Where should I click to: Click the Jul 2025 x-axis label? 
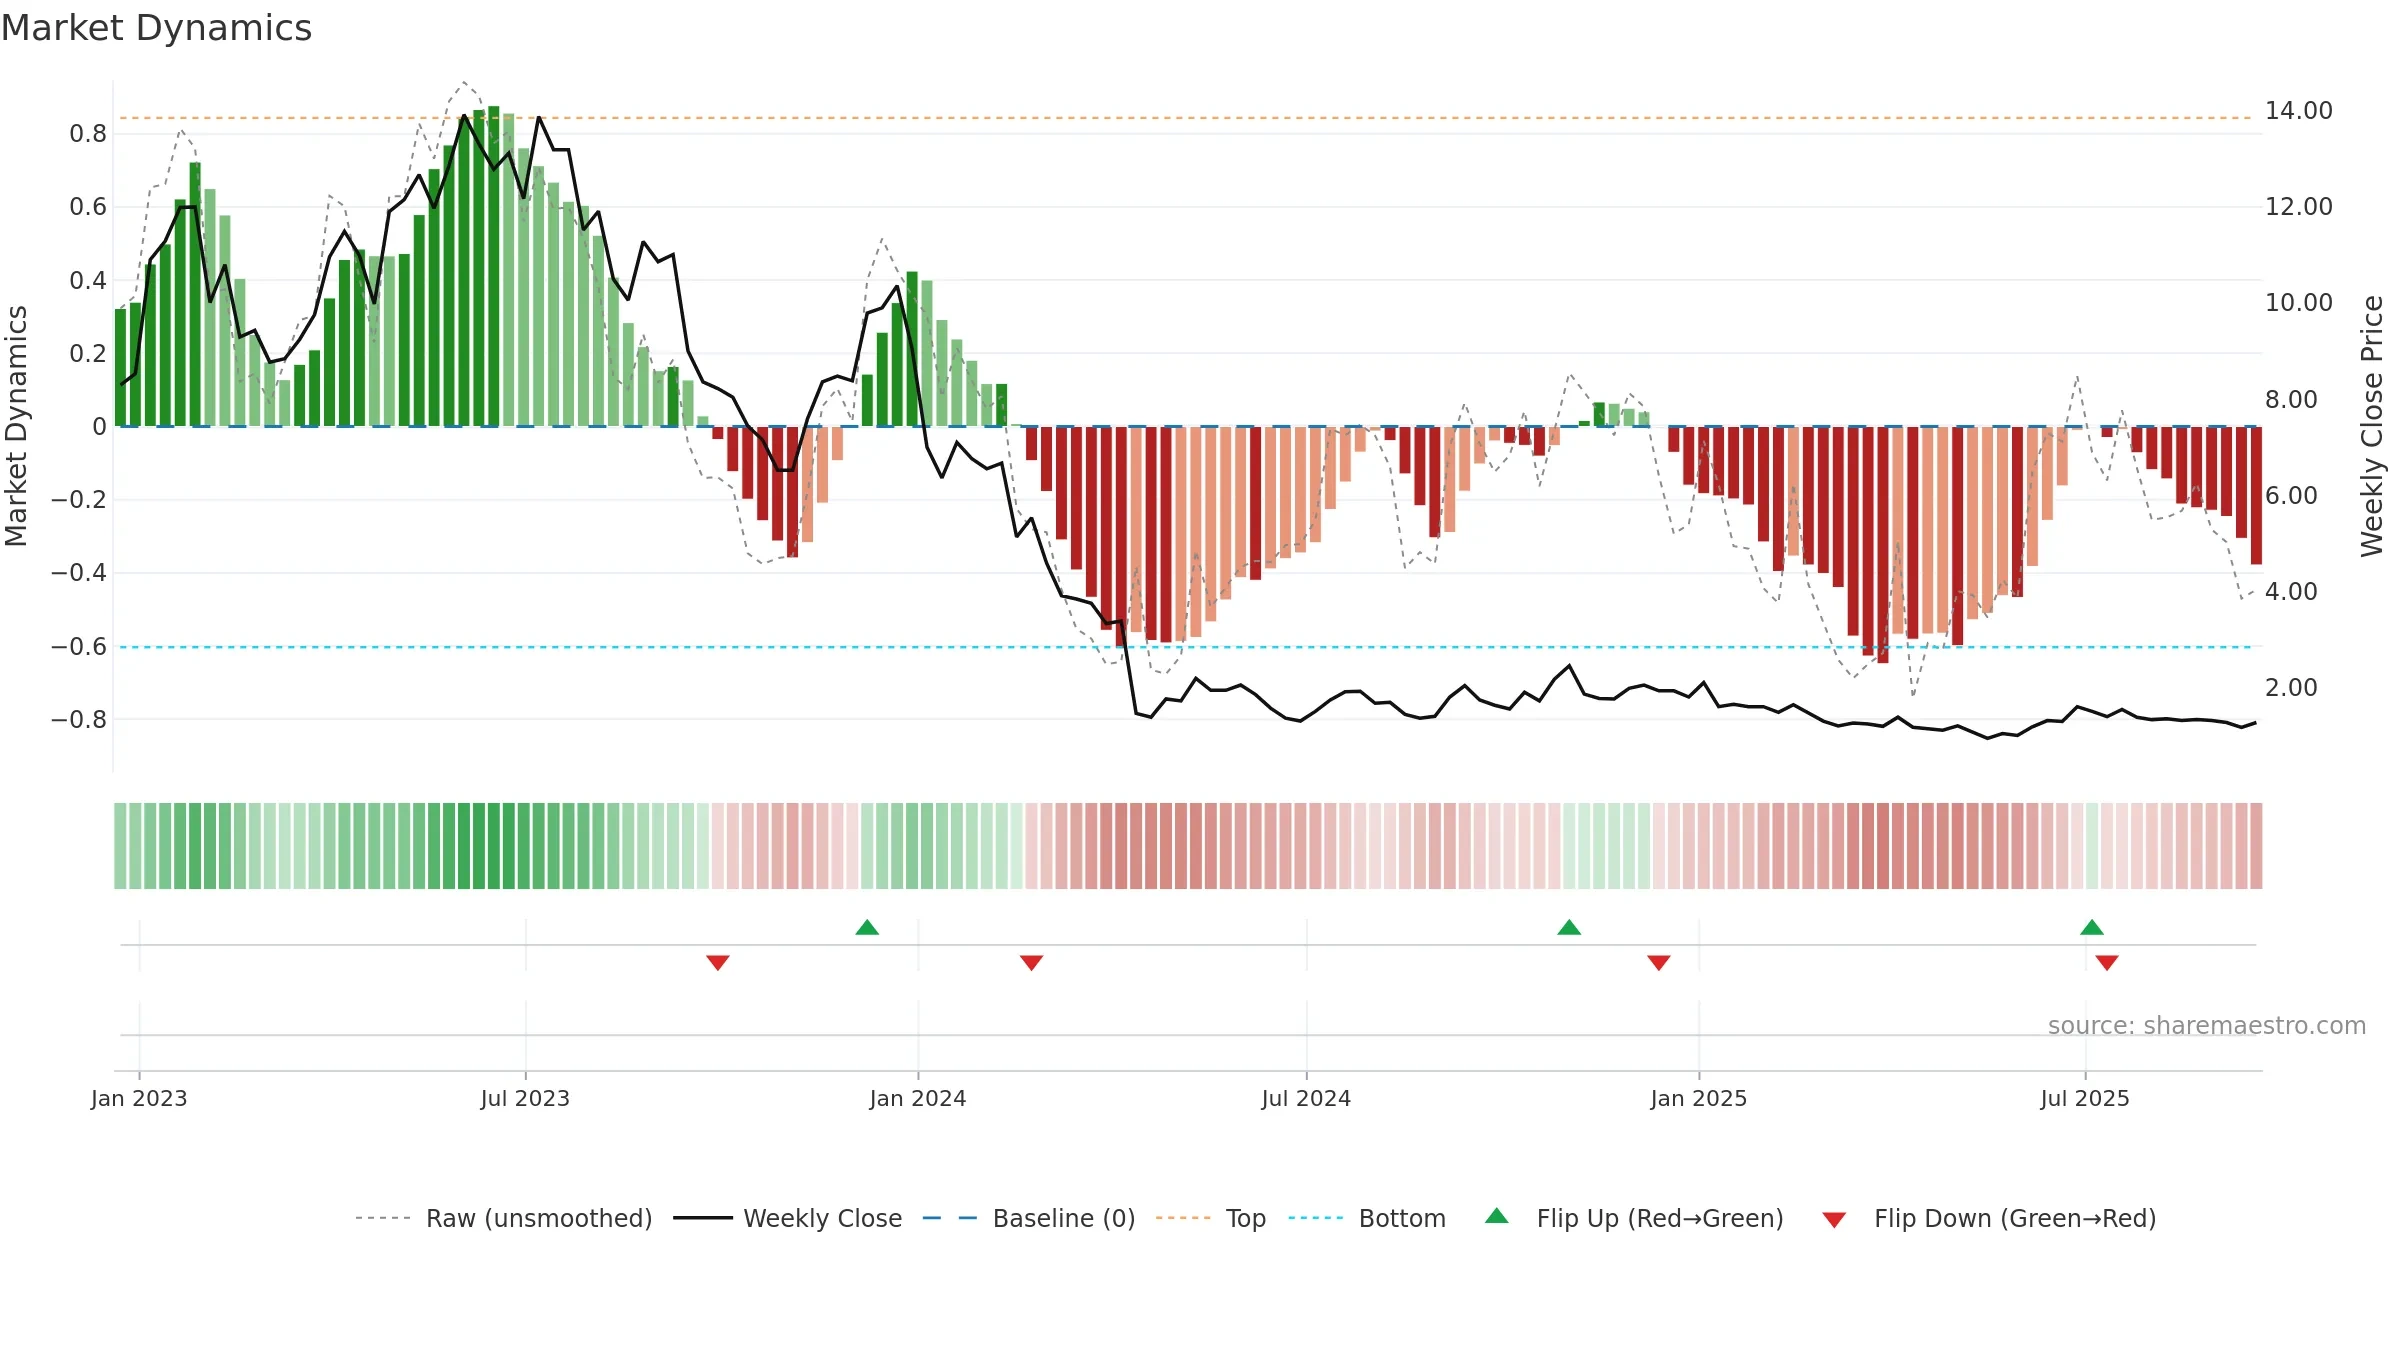point(2085,1098)
